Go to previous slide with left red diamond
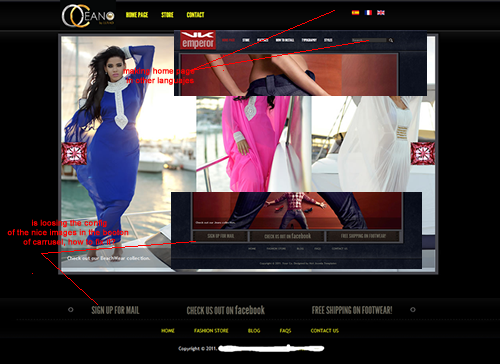 pos(74,154)
